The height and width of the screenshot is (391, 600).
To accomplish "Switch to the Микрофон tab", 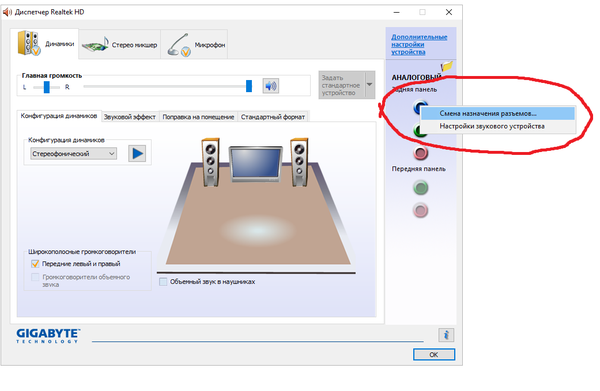I will pos(194,44).
